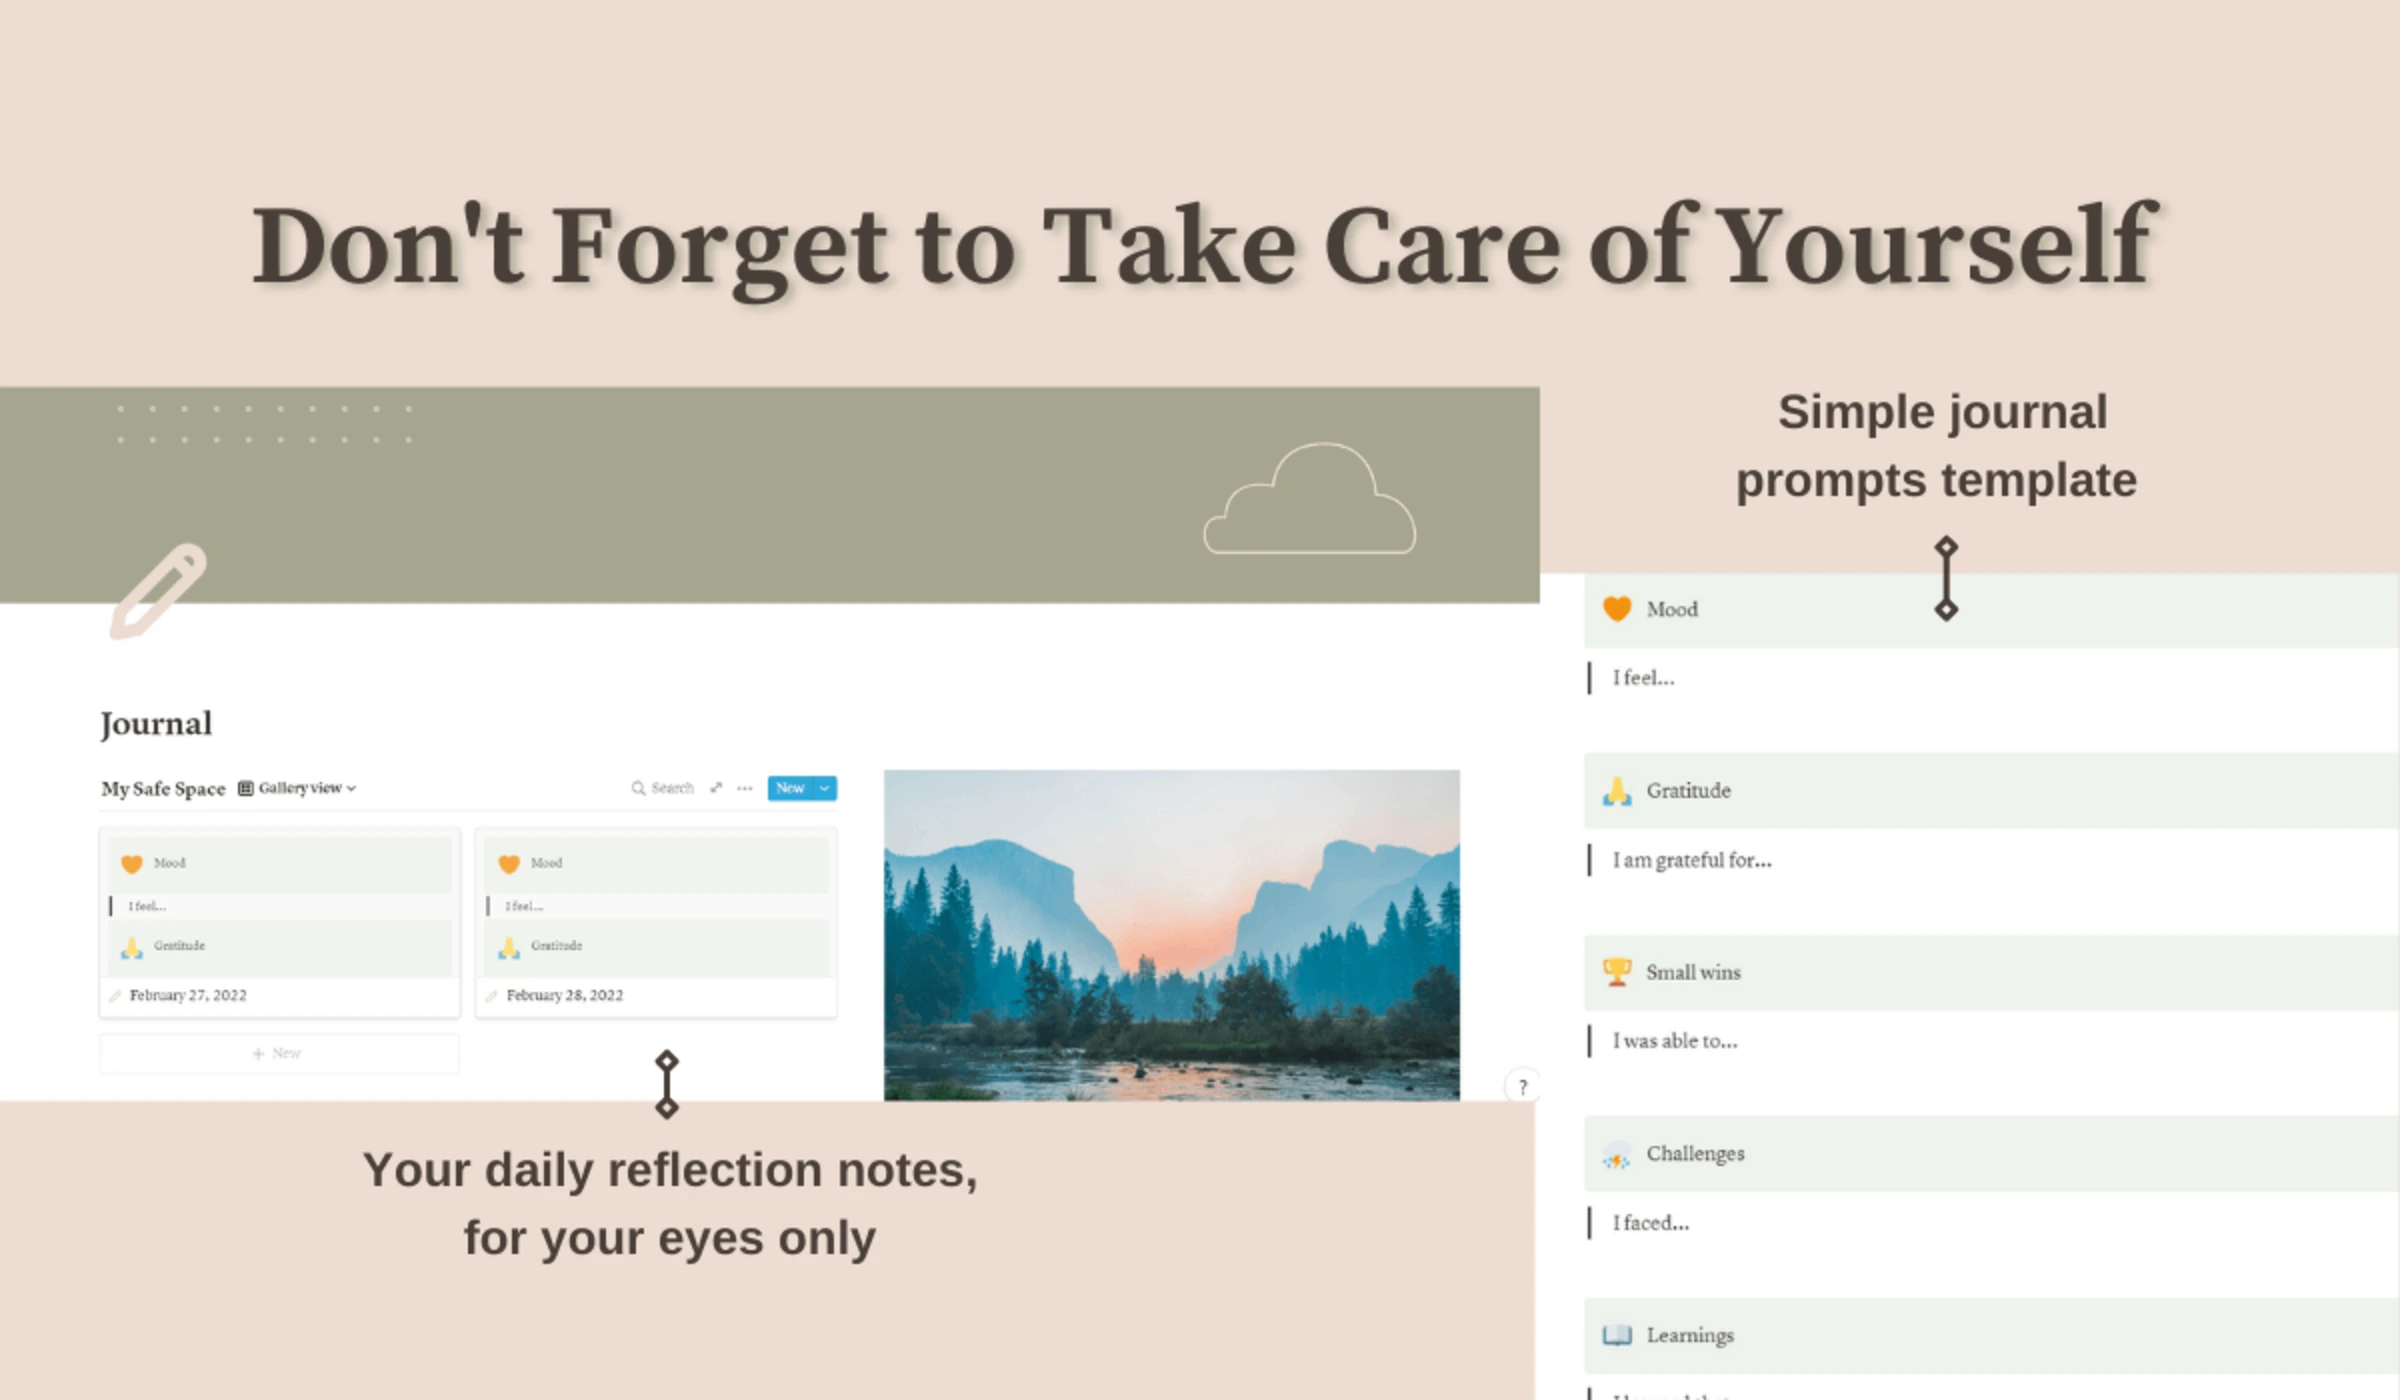This screenshot has height=1400, width=2400.
Task: Click the 'I was able to...' quote block
Action: tap(1674, 1041)
